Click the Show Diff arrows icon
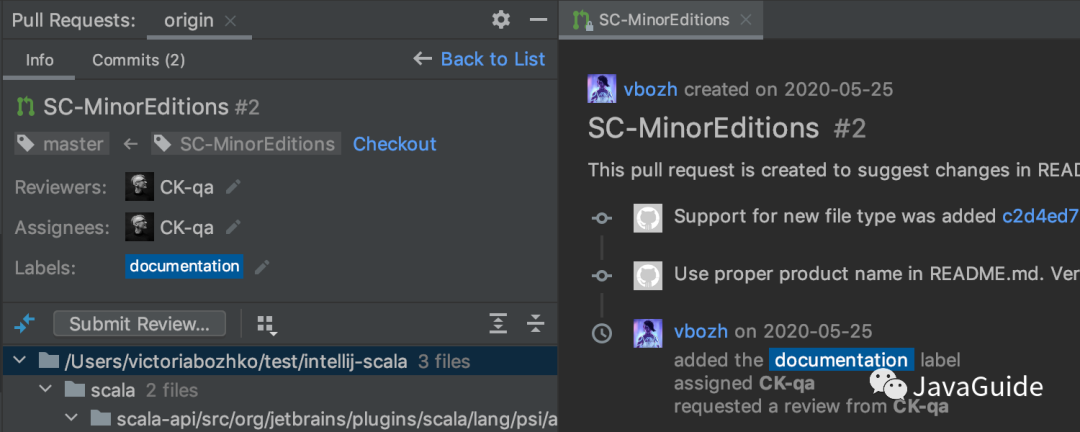Screen dimensions: 1080x432 click(x=25, y=323)
